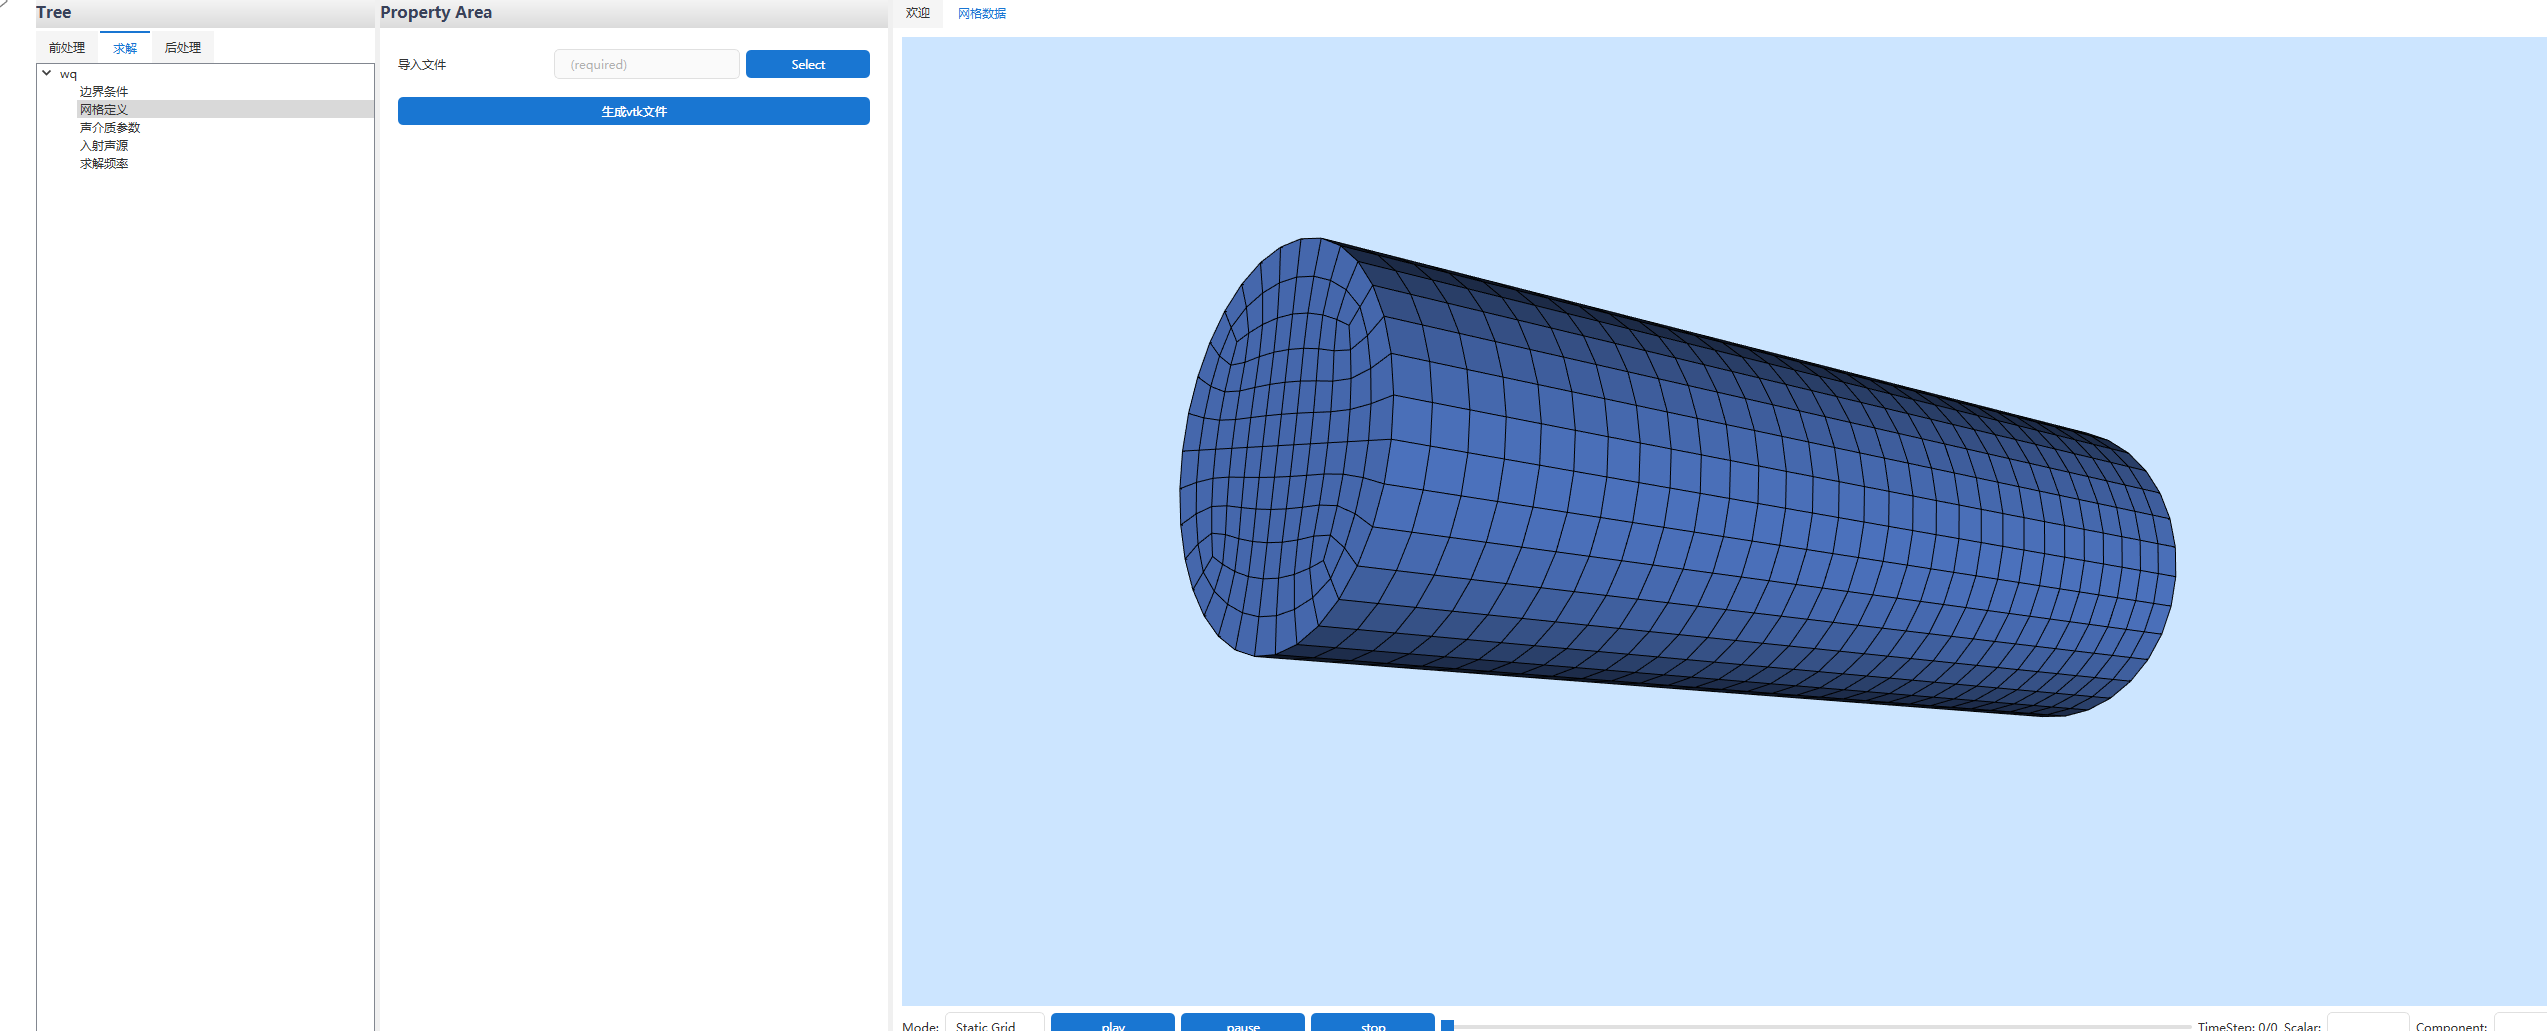
Task: Switch to the 后处理 tab
Action: [x=183, y=47]
